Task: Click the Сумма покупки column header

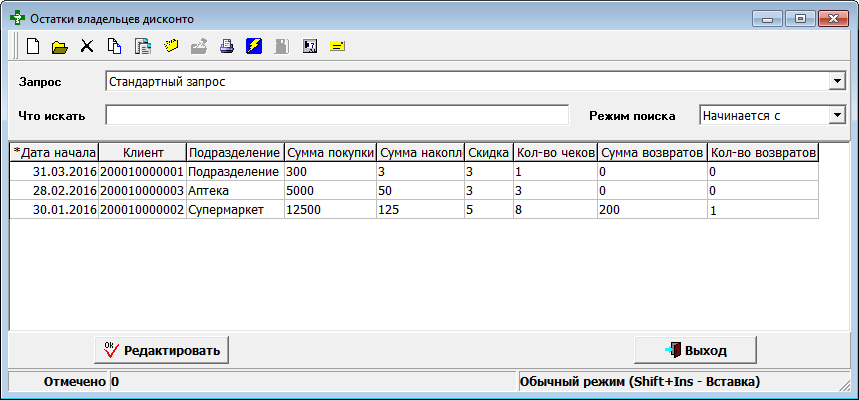Action: coord(330,152)
